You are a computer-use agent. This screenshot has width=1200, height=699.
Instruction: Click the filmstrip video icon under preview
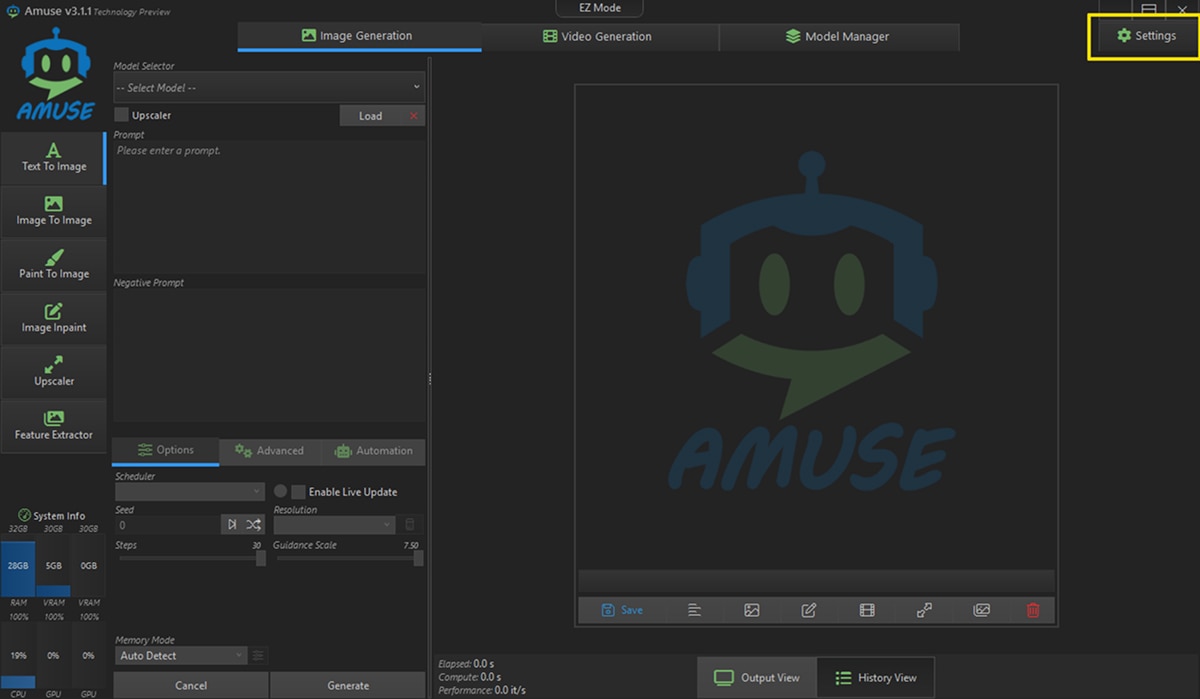(867, 610)
